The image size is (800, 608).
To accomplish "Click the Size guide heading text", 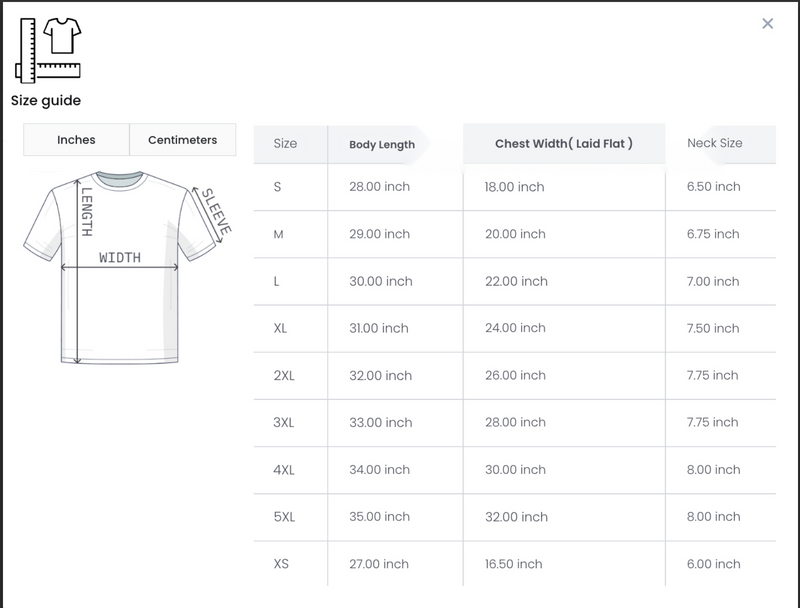I will 46,101.
